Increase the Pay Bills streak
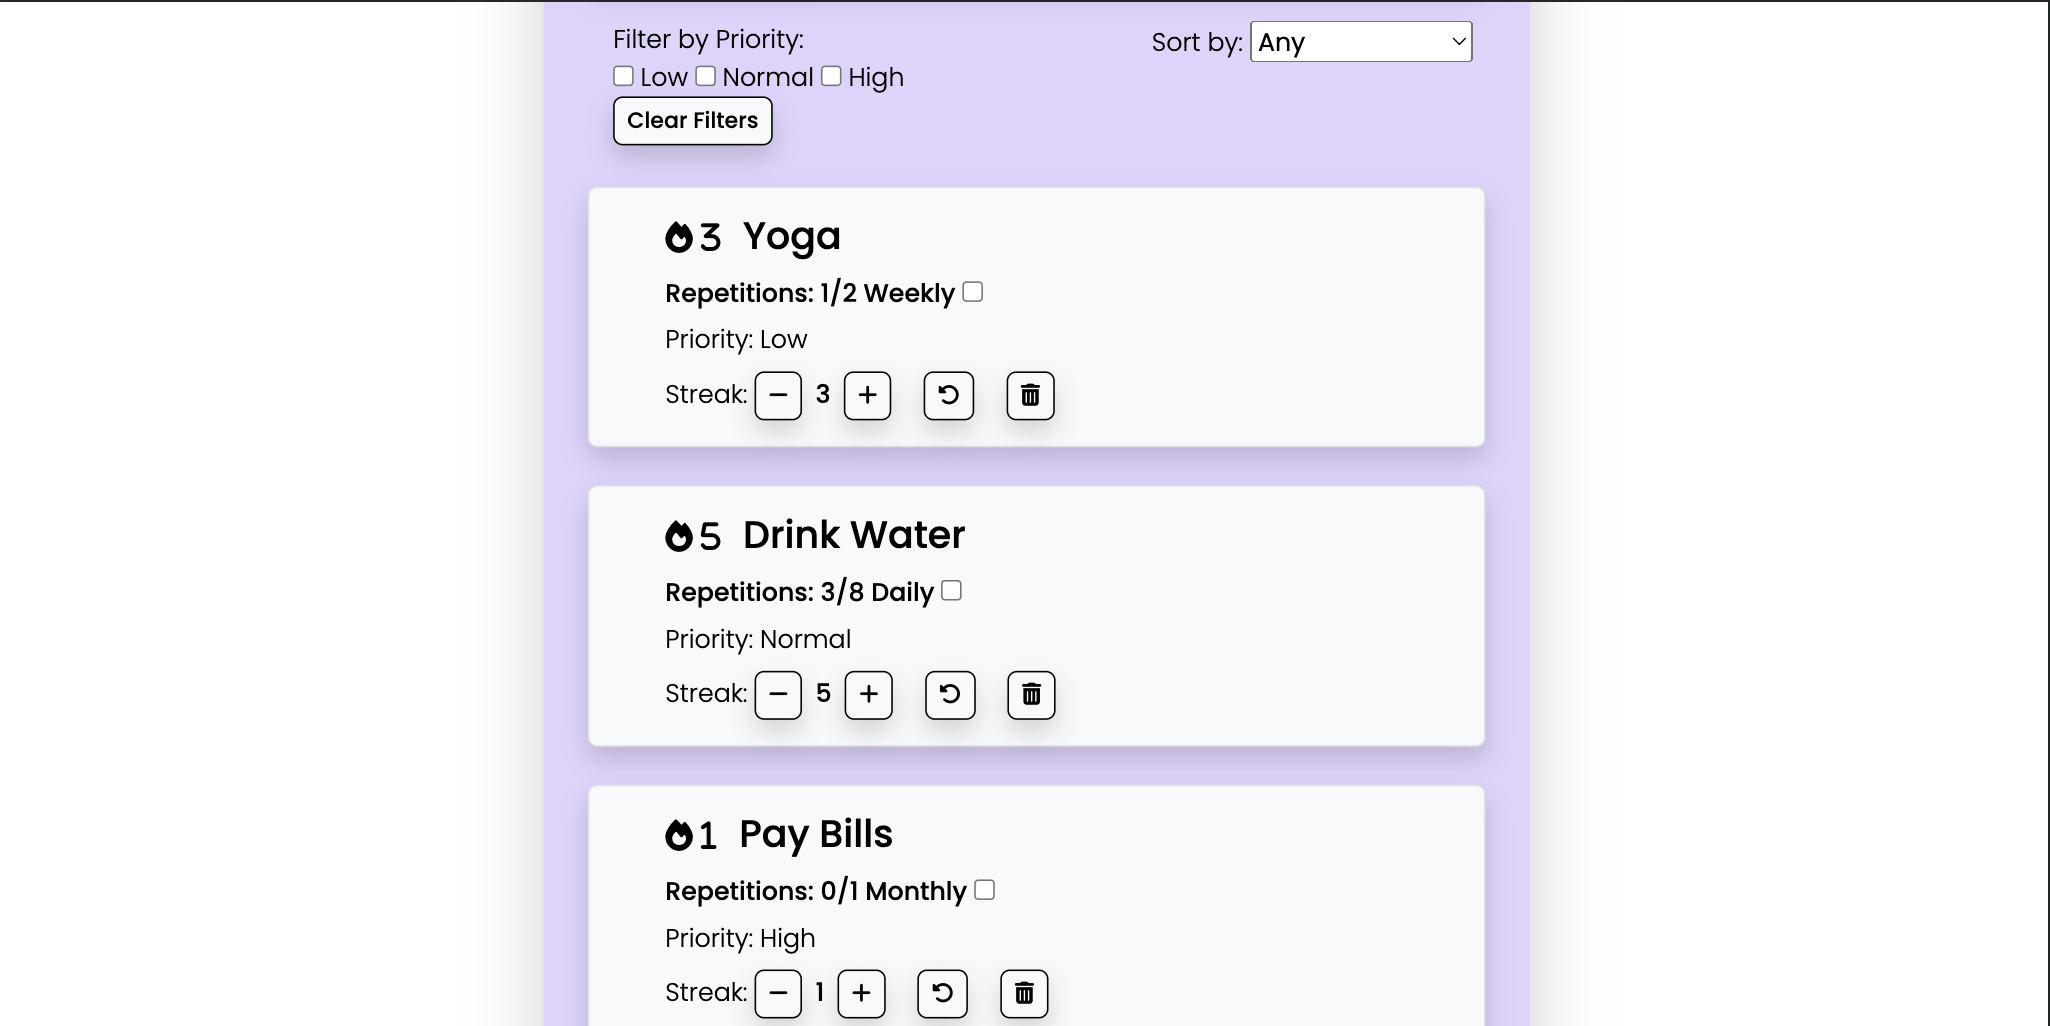This screenshot has height=1026, width=2050. pos(861,994)
